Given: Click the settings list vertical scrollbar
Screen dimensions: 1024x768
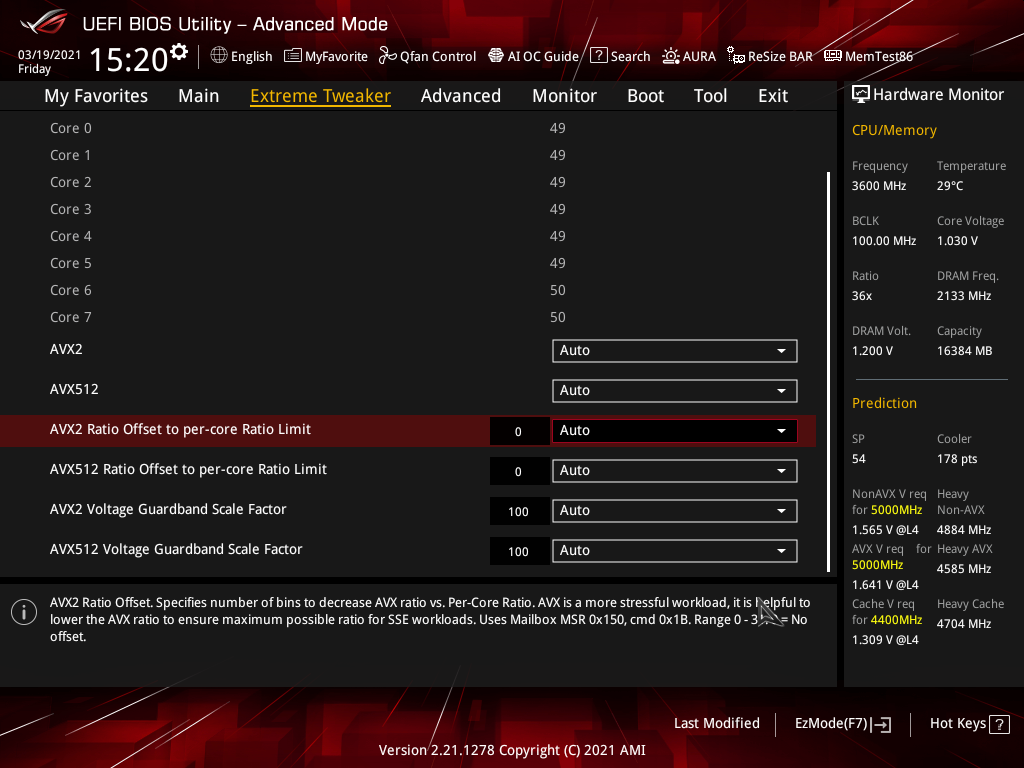Looking at the screenshot, I should coord(828,372).
